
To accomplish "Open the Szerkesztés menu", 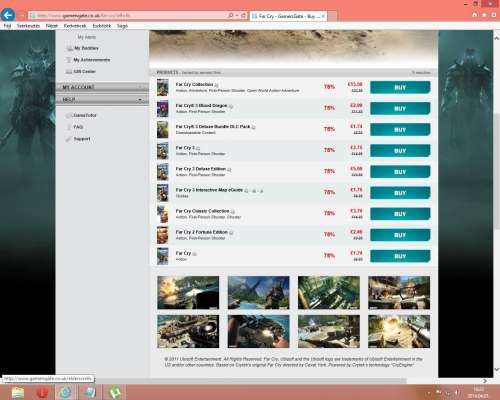I will tap(28, 26).
